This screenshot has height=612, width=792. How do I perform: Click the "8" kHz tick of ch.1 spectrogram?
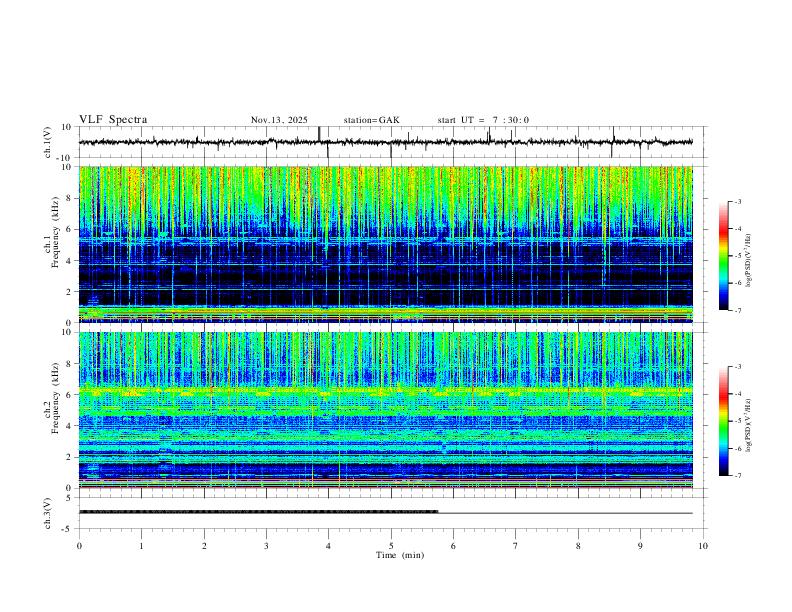pyautogui.click(x=69, y=198)
